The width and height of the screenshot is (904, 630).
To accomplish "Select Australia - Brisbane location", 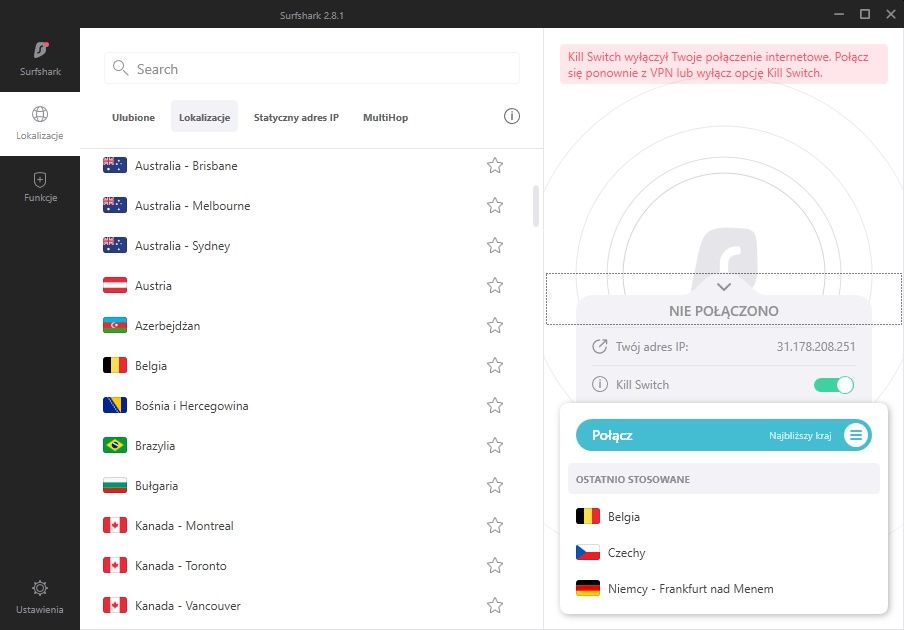I will click(311, 166).
